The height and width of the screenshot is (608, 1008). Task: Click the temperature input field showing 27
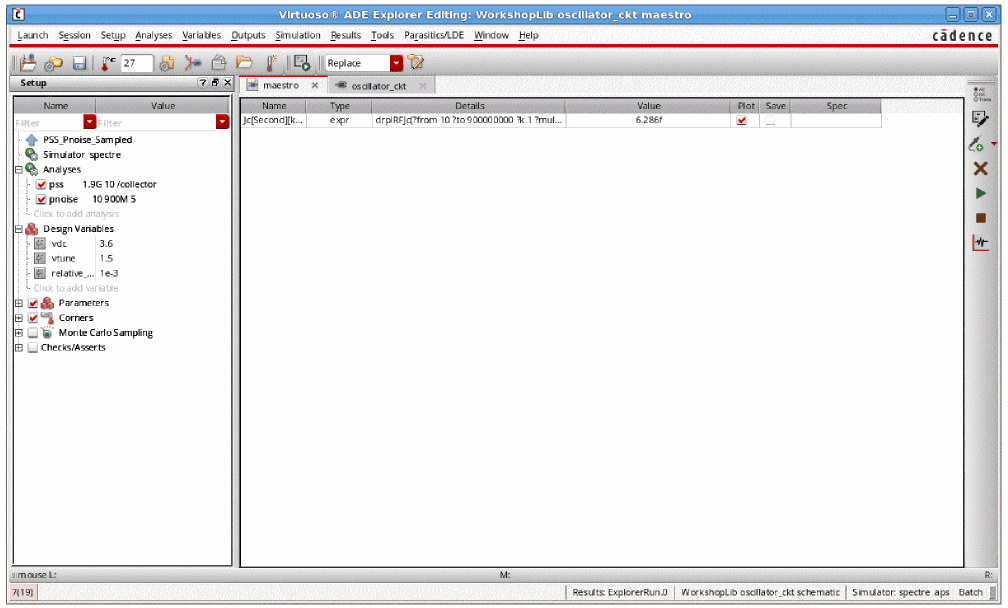137,63
